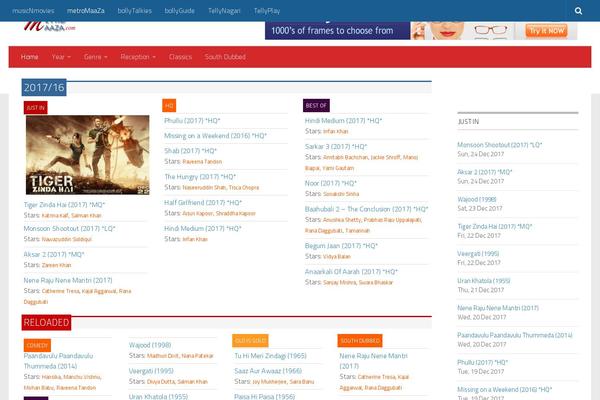Open Sarkar 3 (2017) *HQ* link
This screenshot has width=600, height=400.
pyautogui.click(x=336, y=147)
